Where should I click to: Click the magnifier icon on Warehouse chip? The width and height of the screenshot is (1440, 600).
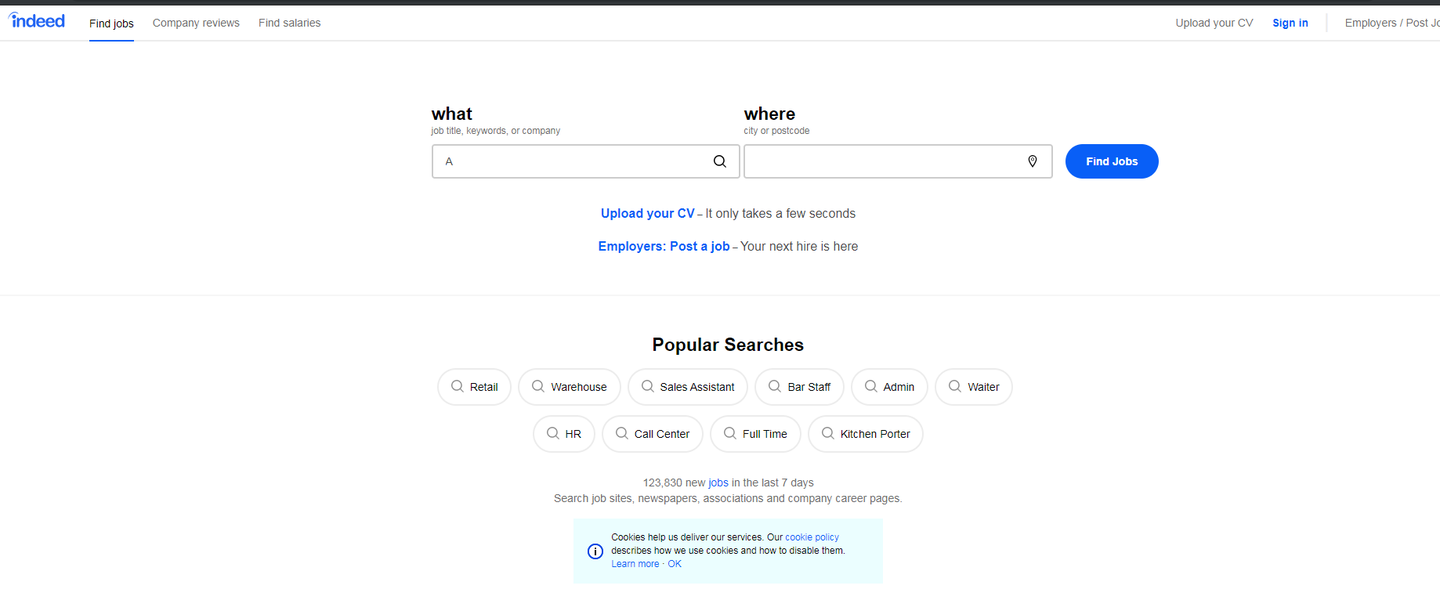tap(538, 386)
